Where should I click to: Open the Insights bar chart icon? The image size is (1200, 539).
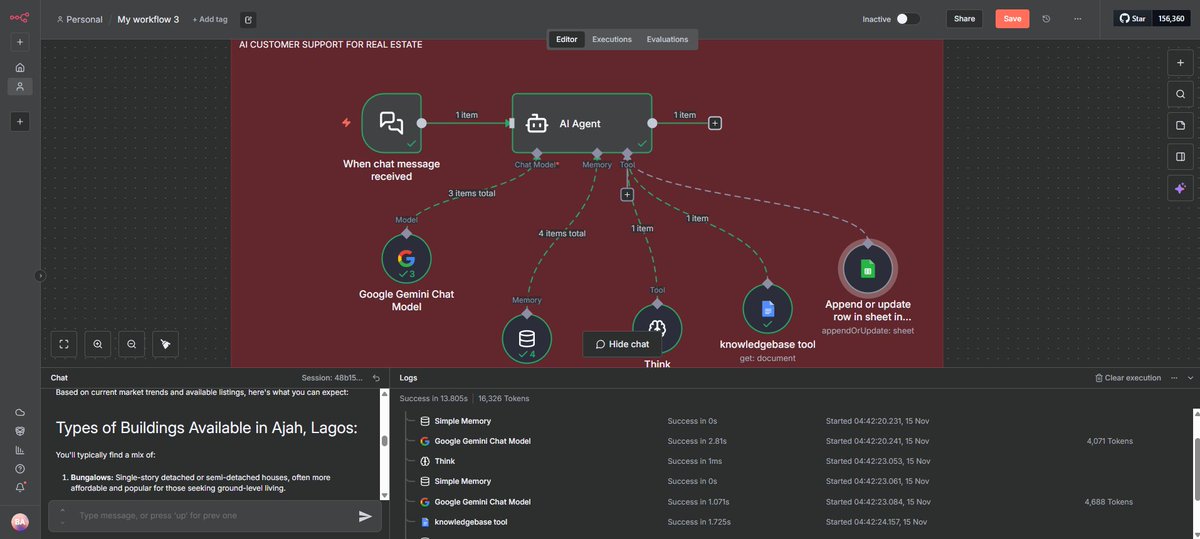[20, 450]
